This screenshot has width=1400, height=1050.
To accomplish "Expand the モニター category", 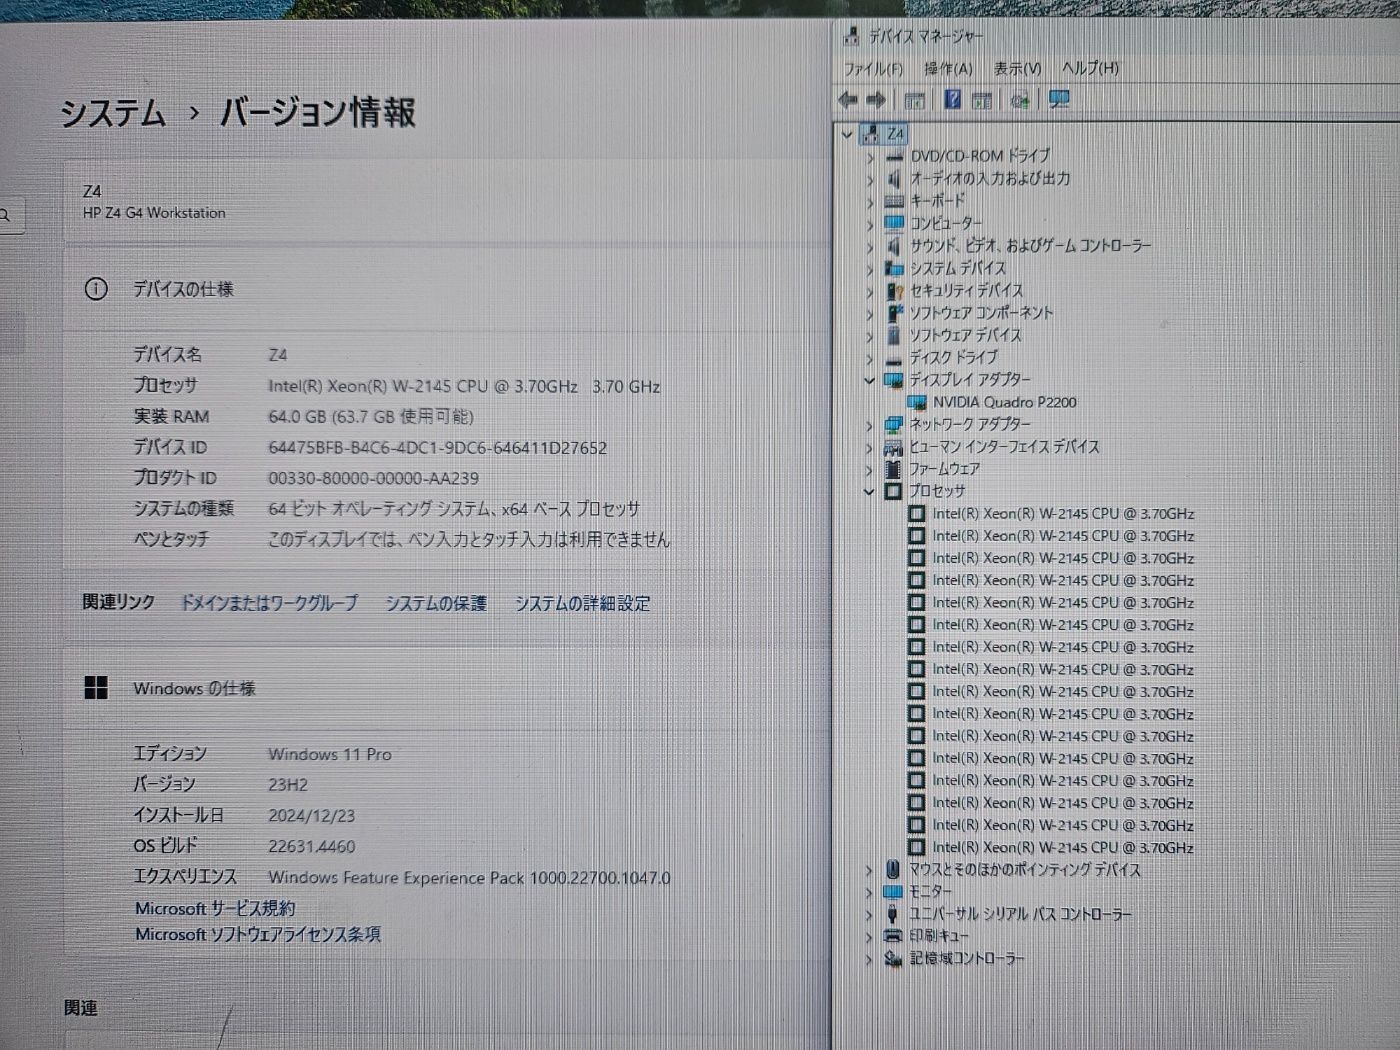I will pos(870,892).
